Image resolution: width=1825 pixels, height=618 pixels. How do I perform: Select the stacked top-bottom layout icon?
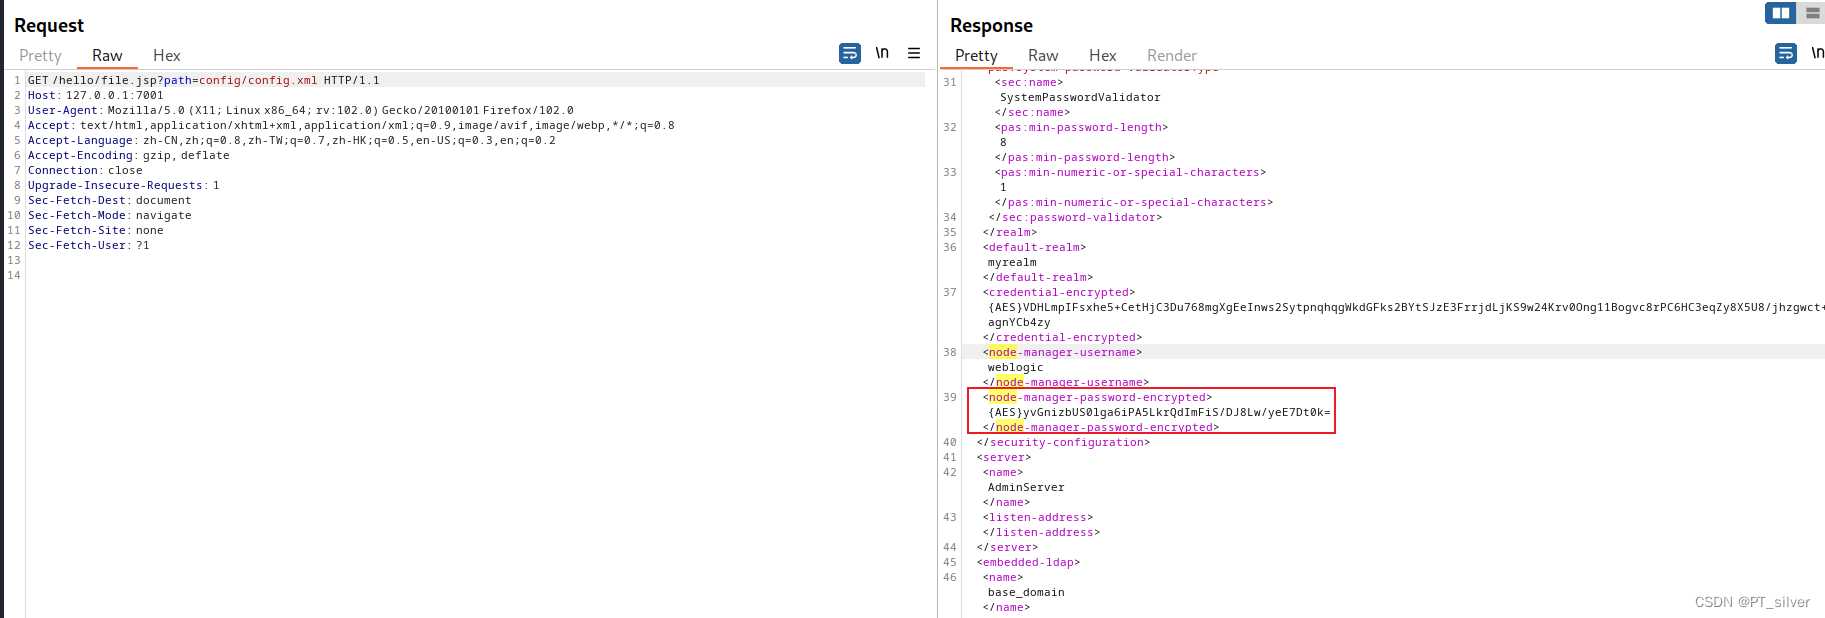point(1811,13)
